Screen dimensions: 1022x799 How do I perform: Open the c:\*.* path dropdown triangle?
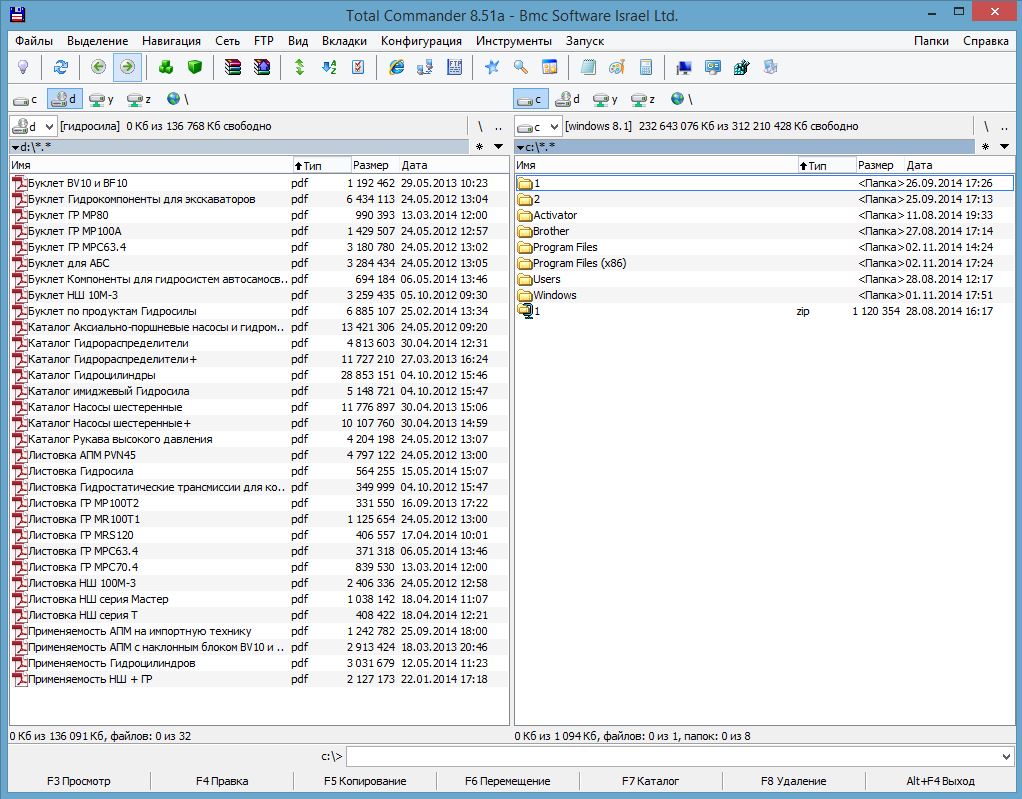pyautogui.click(x=520, y=147)
